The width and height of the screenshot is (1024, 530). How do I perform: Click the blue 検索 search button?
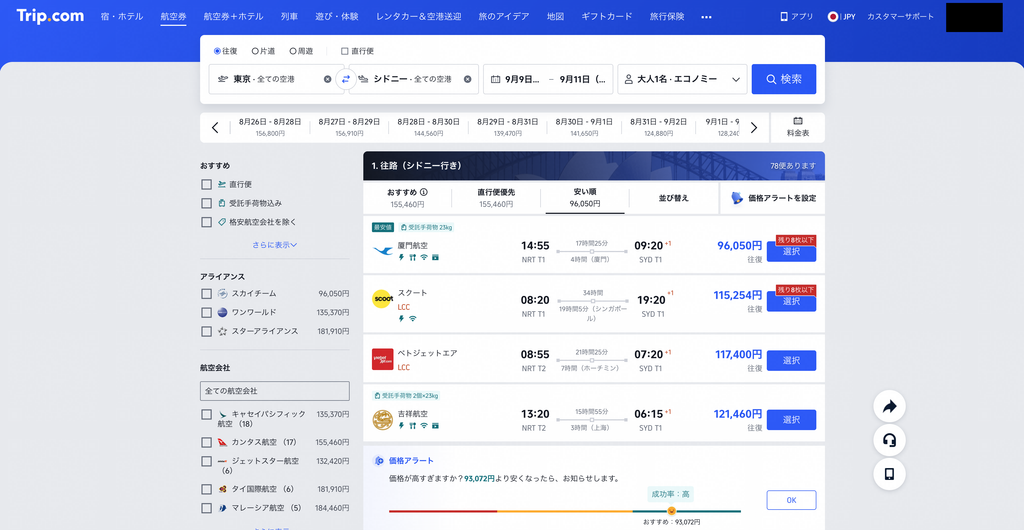click(x=784, y=79)
